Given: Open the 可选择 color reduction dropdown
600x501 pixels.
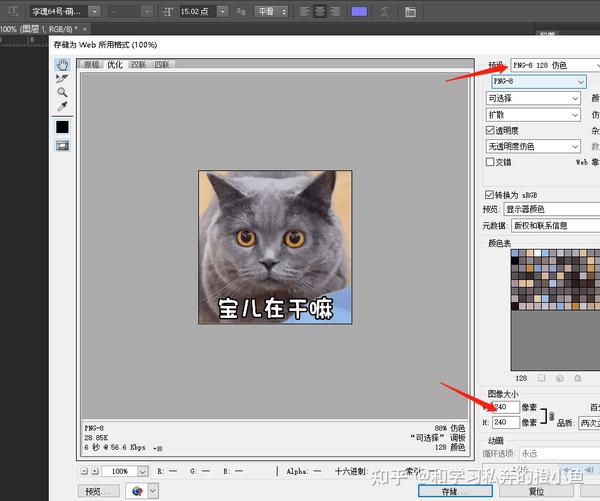Looking at the screenshot, I should tap(533, 98).
